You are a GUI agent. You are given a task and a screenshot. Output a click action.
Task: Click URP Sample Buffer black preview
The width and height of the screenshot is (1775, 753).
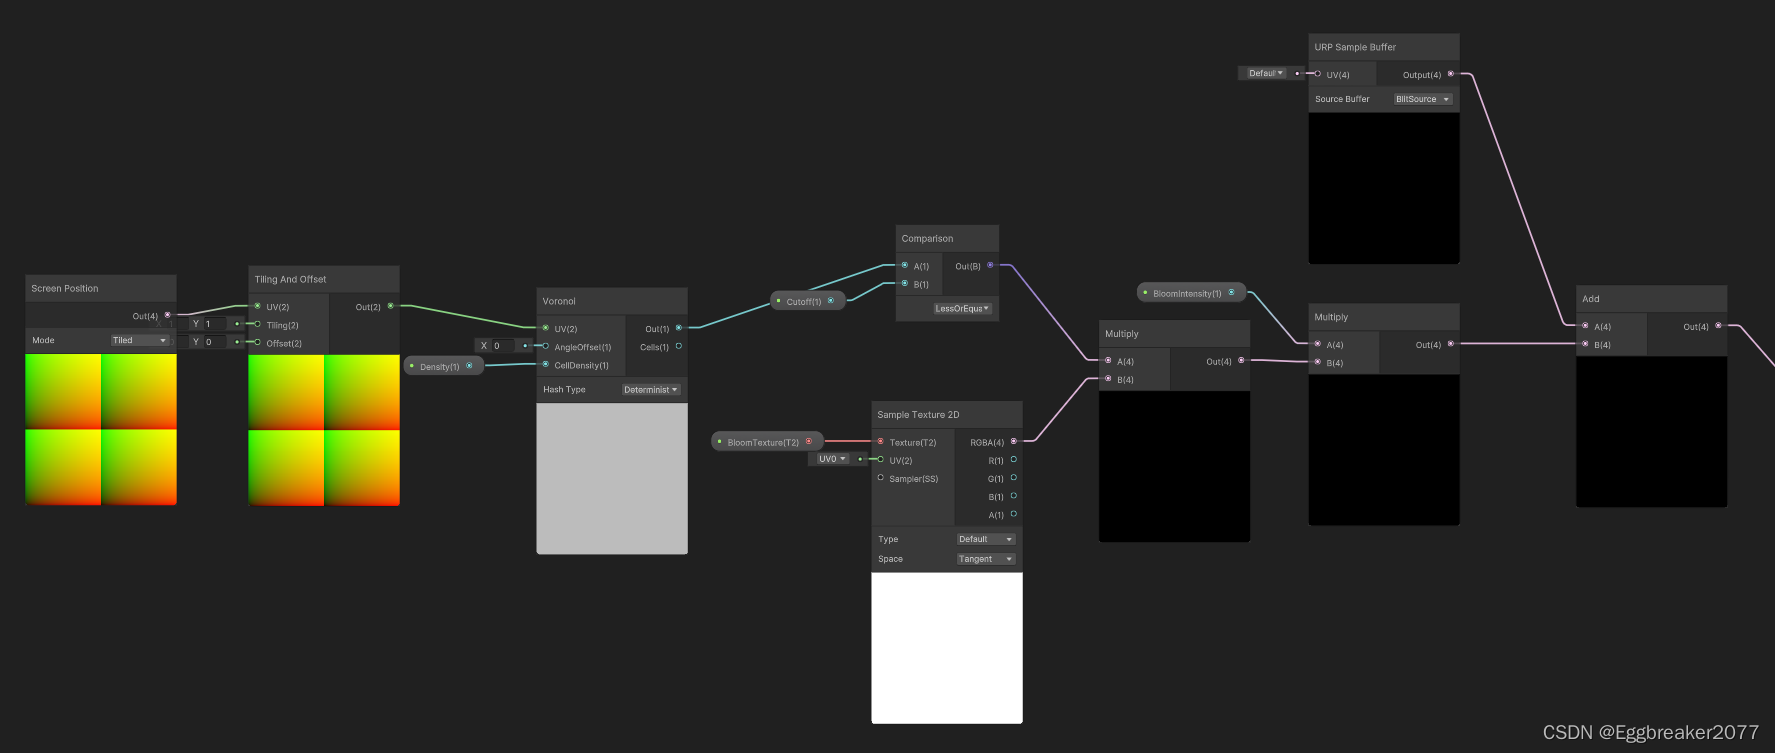click(1384, 188)
